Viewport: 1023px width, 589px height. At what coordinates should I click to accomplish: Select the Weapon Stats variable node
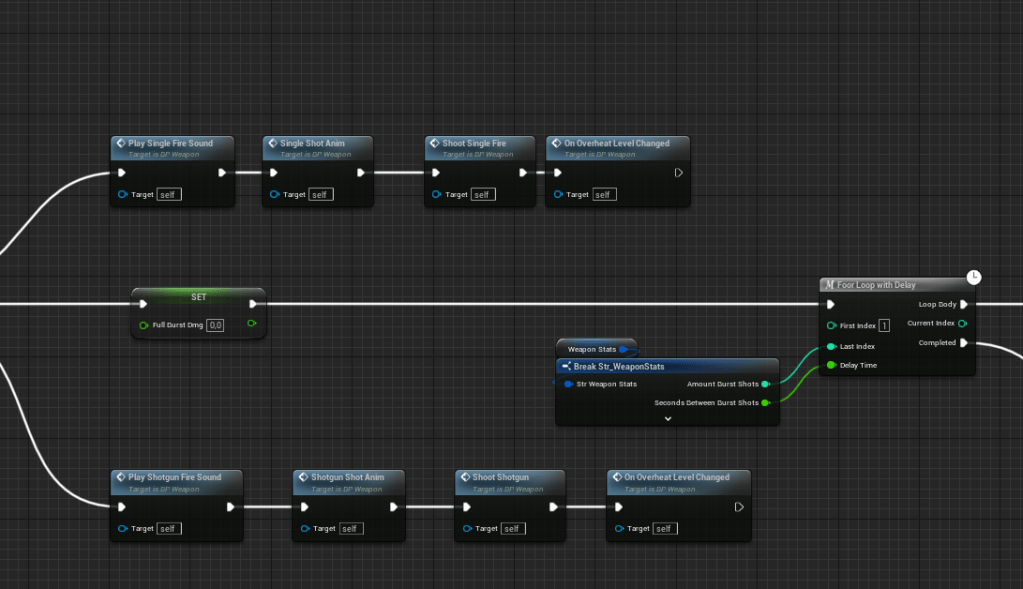593,349
